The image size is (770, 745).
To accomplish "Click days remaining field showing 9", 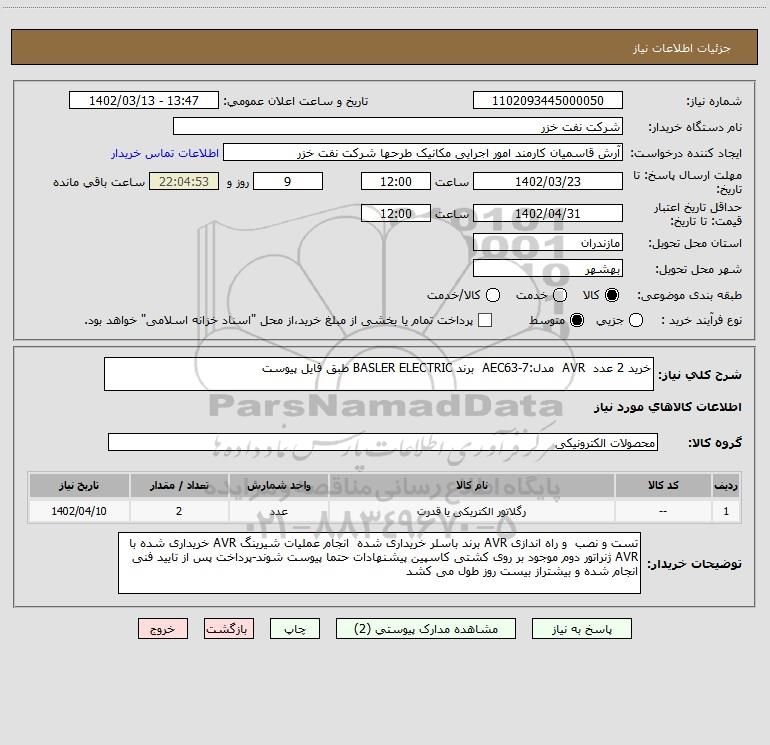I will pyautogui.click(x=288, y=181).
